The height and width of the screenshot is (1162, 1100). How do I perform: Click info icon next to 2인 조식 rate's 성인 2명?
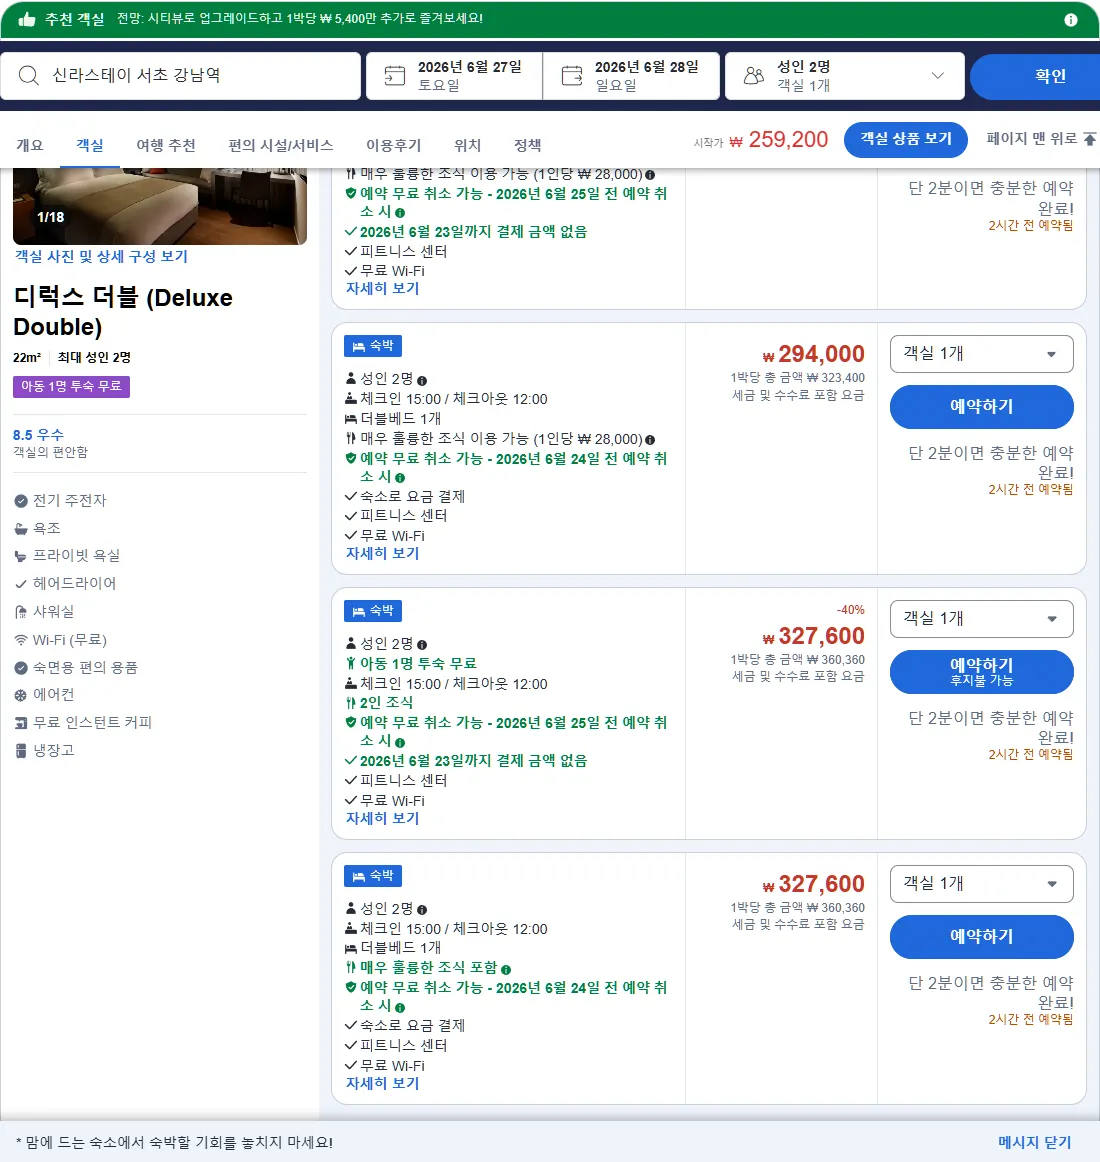tap(422, 645)
